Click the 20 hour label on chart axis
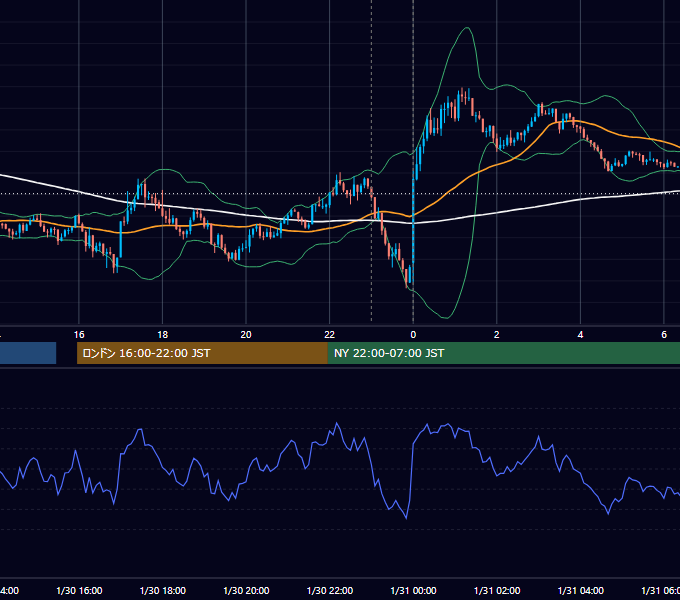 (x=246, y=335)
